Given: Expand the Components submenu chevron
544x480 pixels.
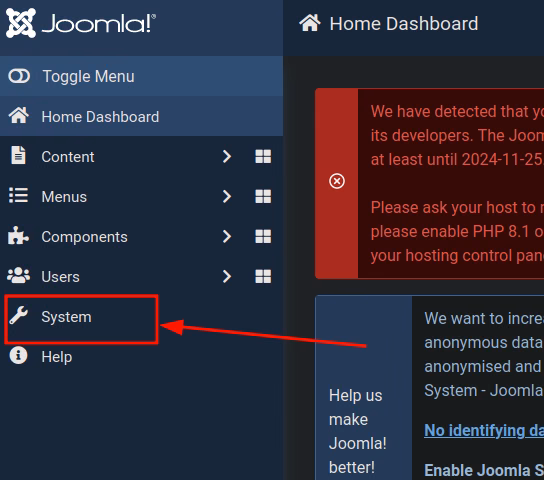Looking at the screenshot, I should pyautogui.click(x=227, y=237).
